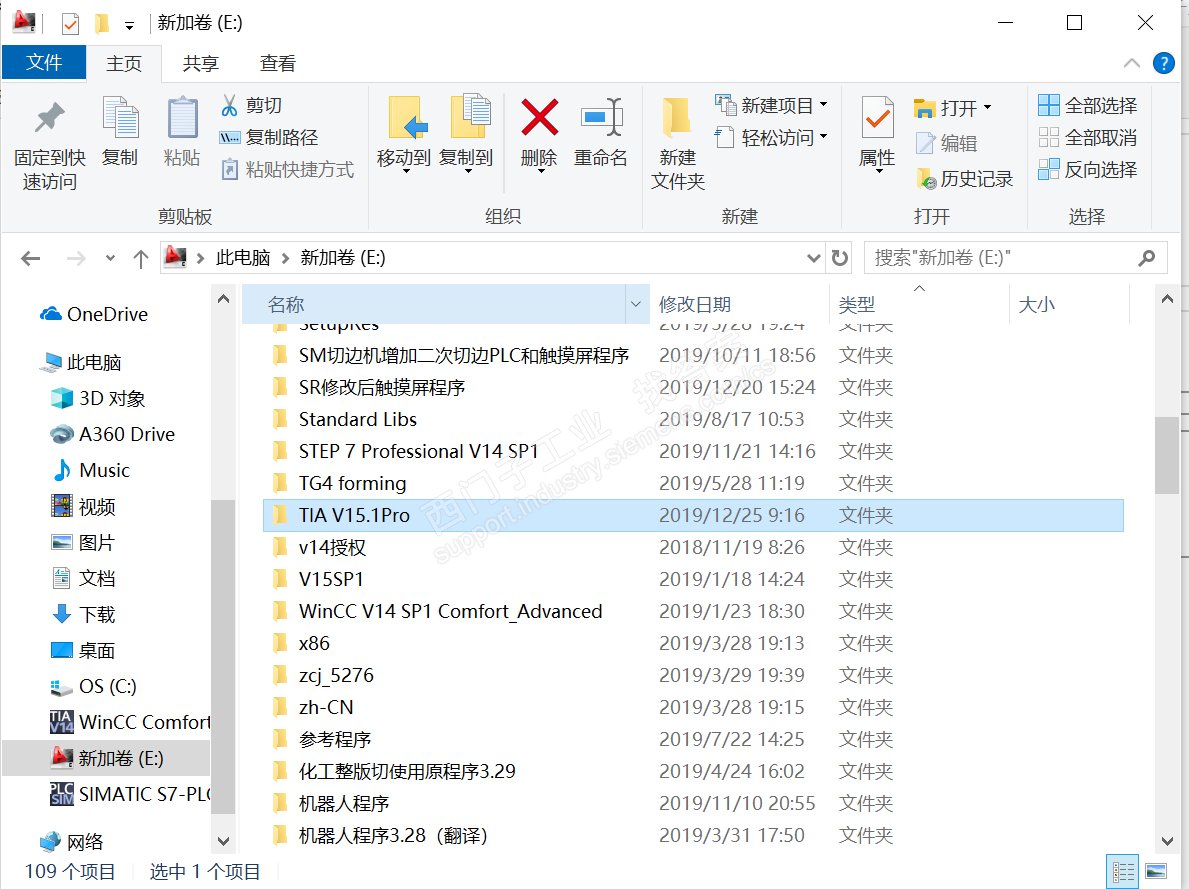Switch to the Home (主页) tab
The width and height of the screenshot is (1189, 889).
tap(124, 63)
